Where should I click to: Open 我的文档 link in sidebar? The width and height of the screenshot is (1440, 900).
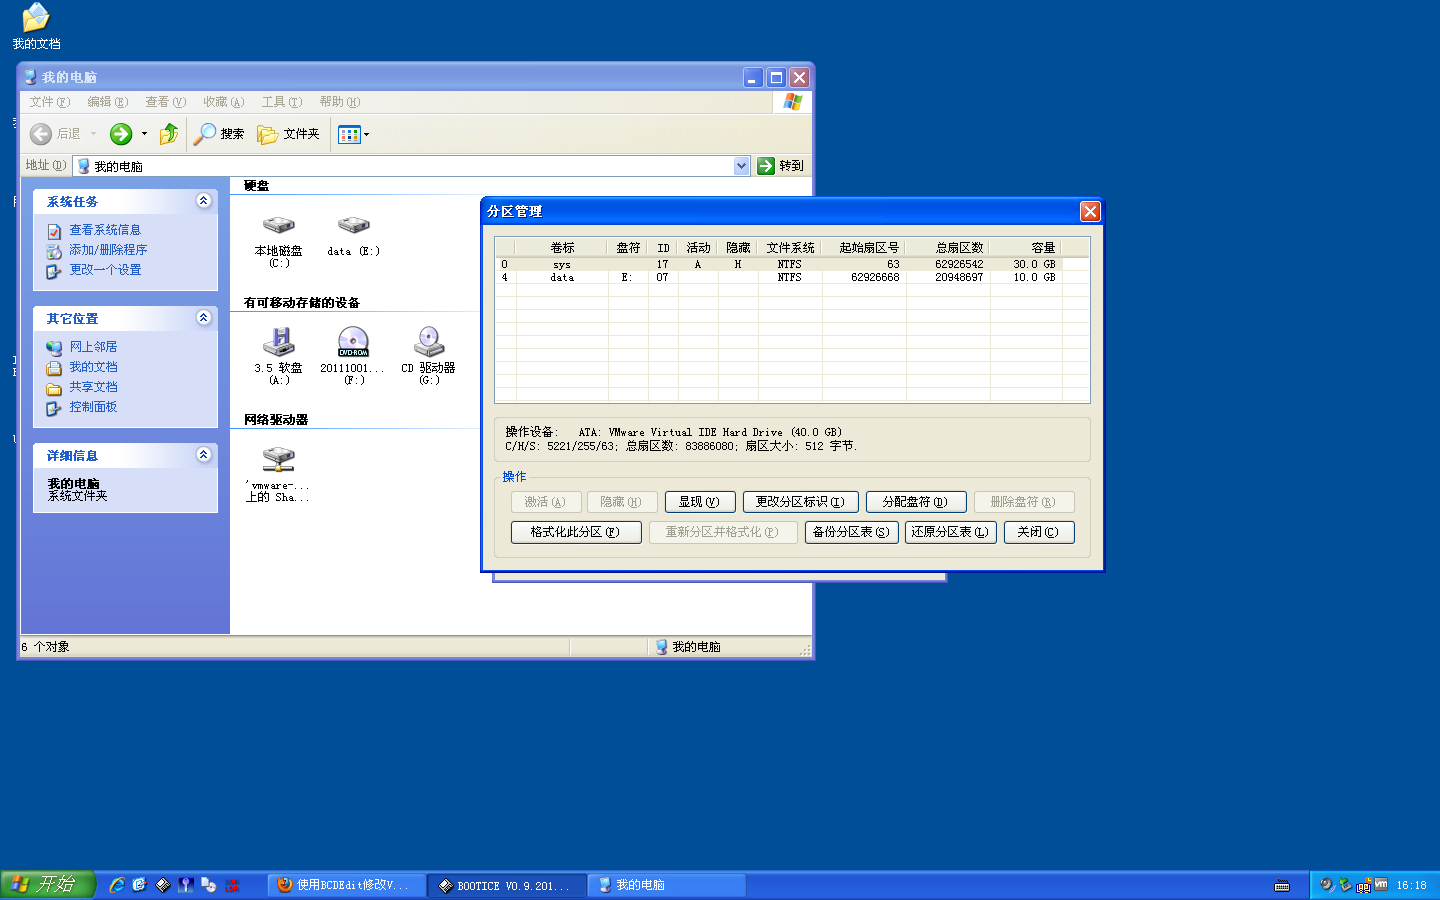(x=93, y=367)
